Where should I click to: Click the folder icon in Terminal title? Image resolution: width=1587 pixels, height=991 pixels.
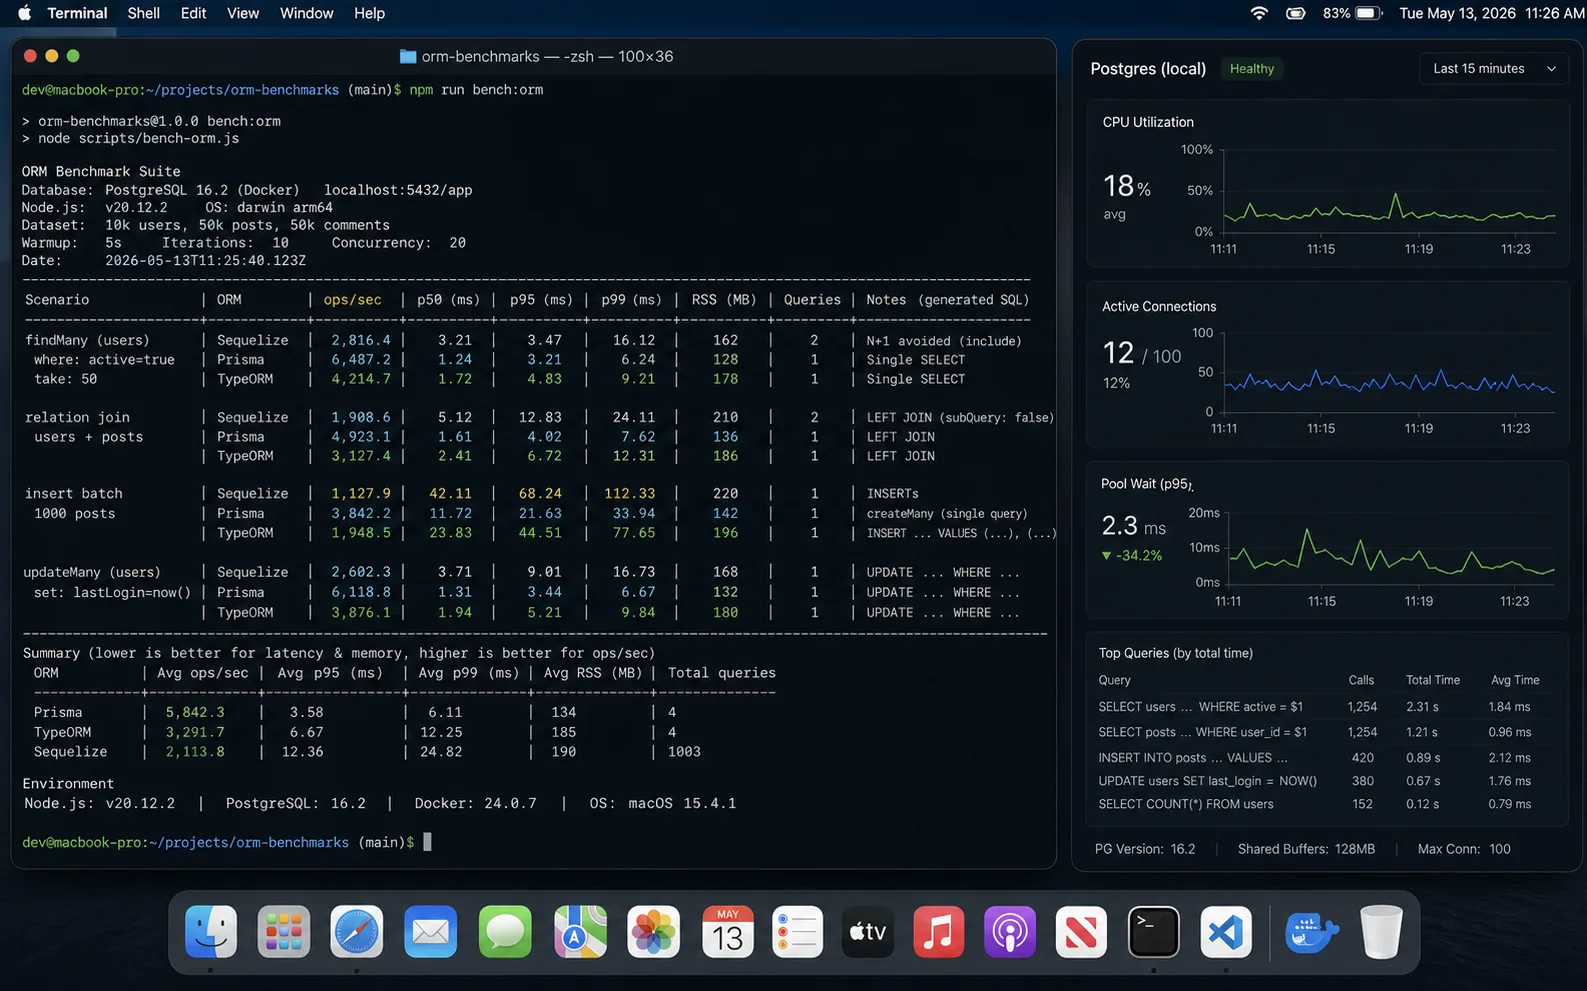click(x=408, y=56)
